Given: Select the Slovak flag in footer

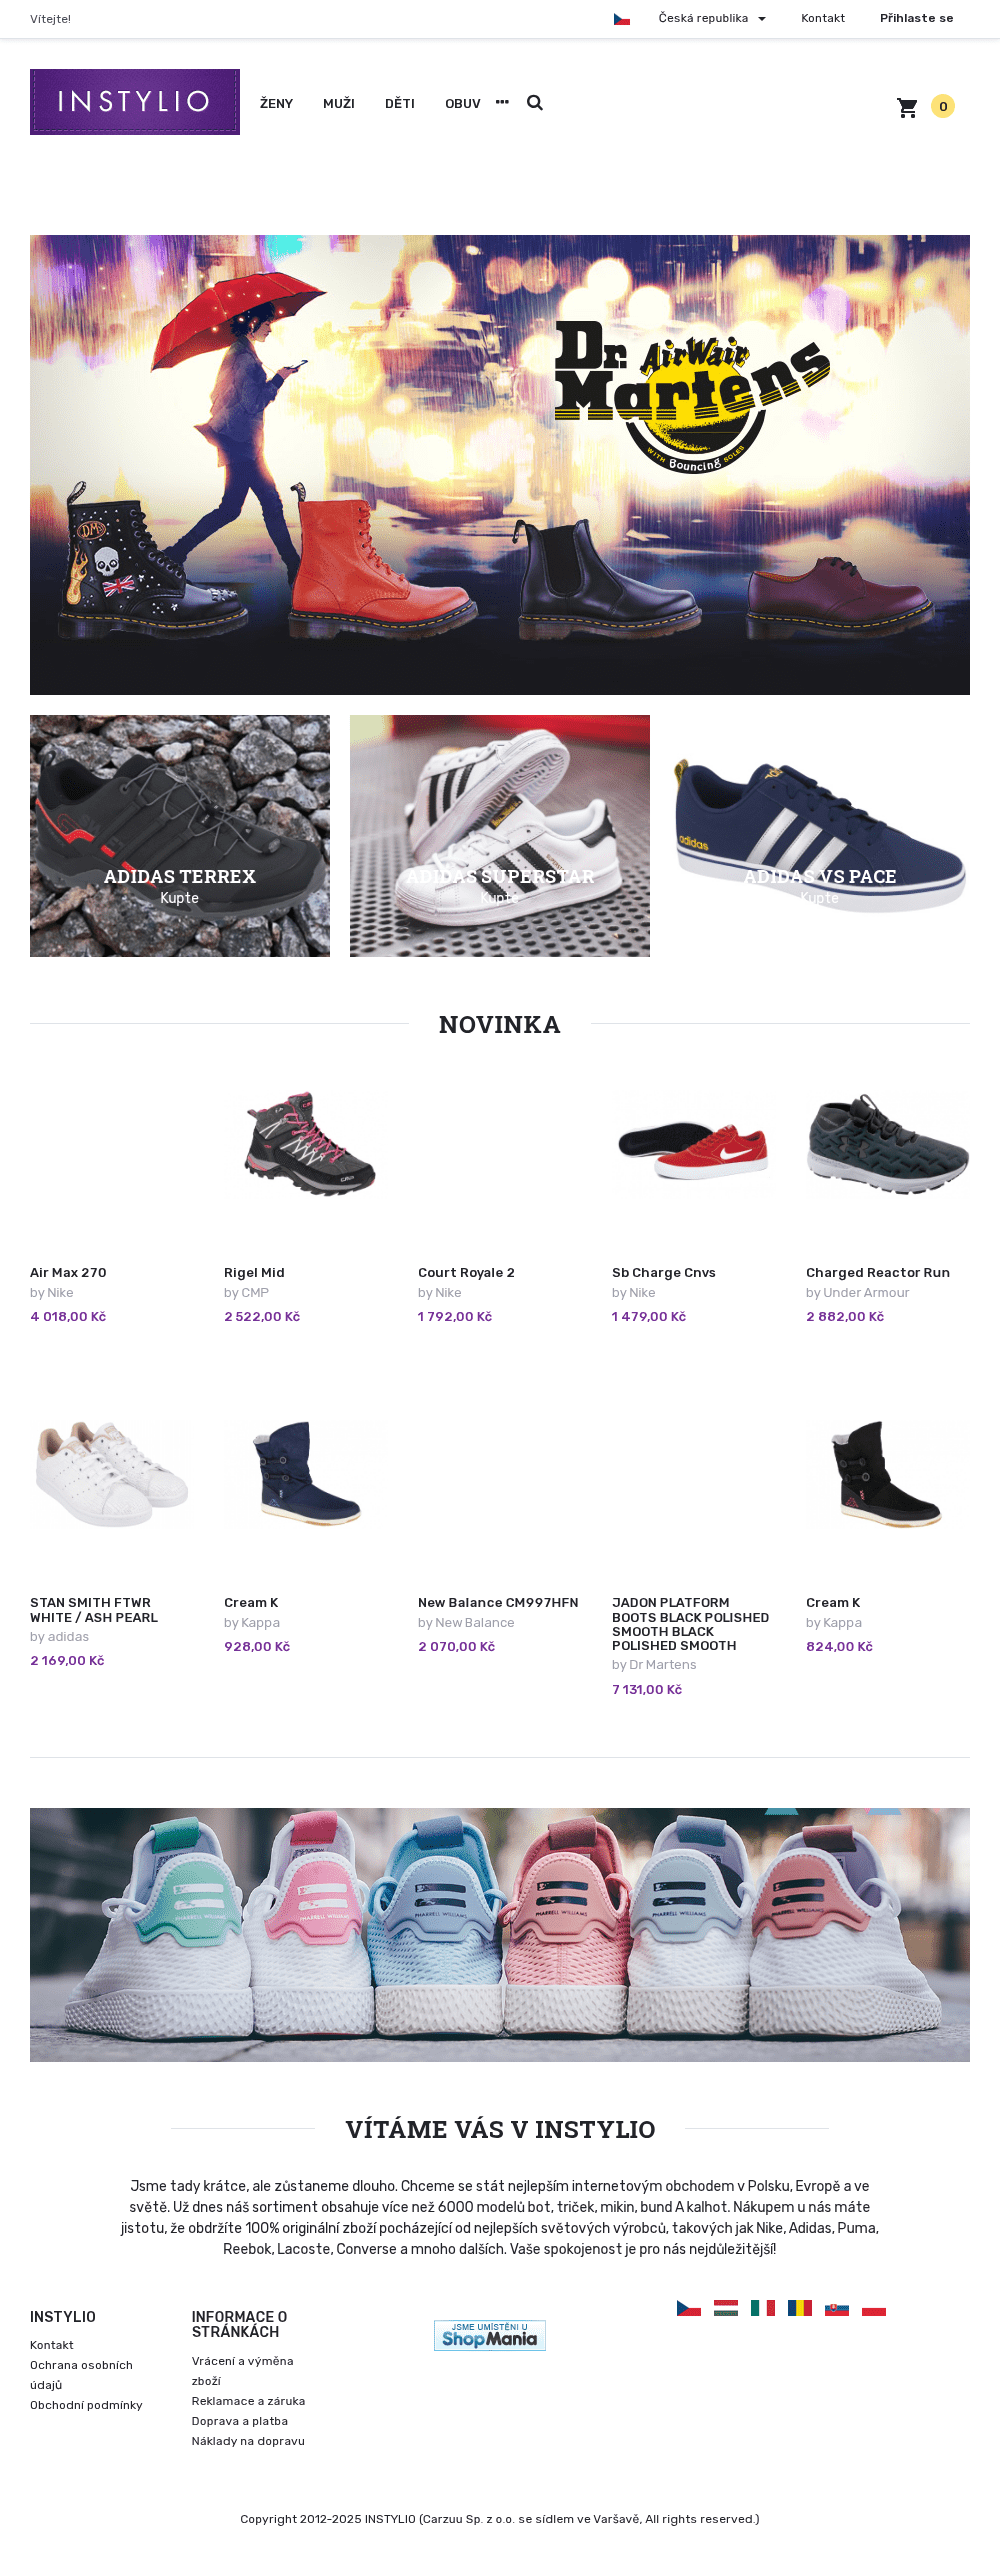Looking at the screenshot, I should 837,2308.
